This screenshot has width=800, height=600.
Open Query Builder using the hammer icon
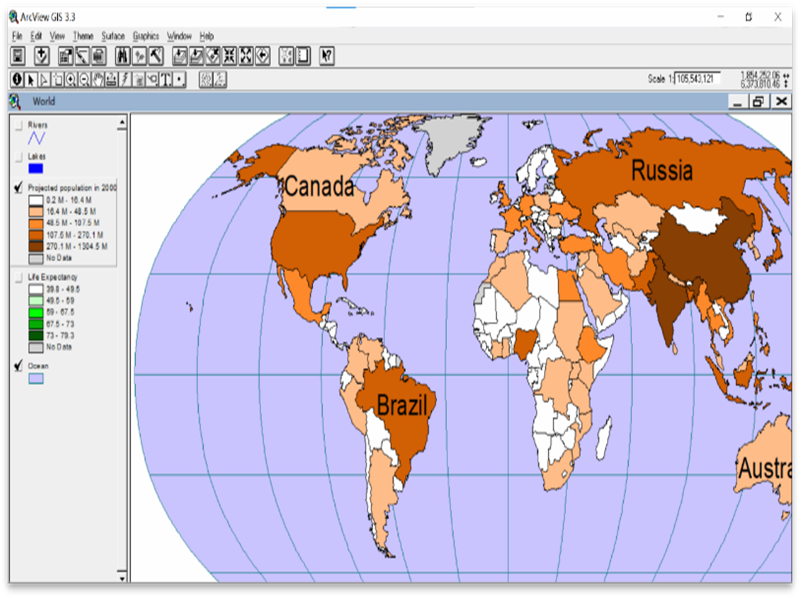[x=158, y=56]
